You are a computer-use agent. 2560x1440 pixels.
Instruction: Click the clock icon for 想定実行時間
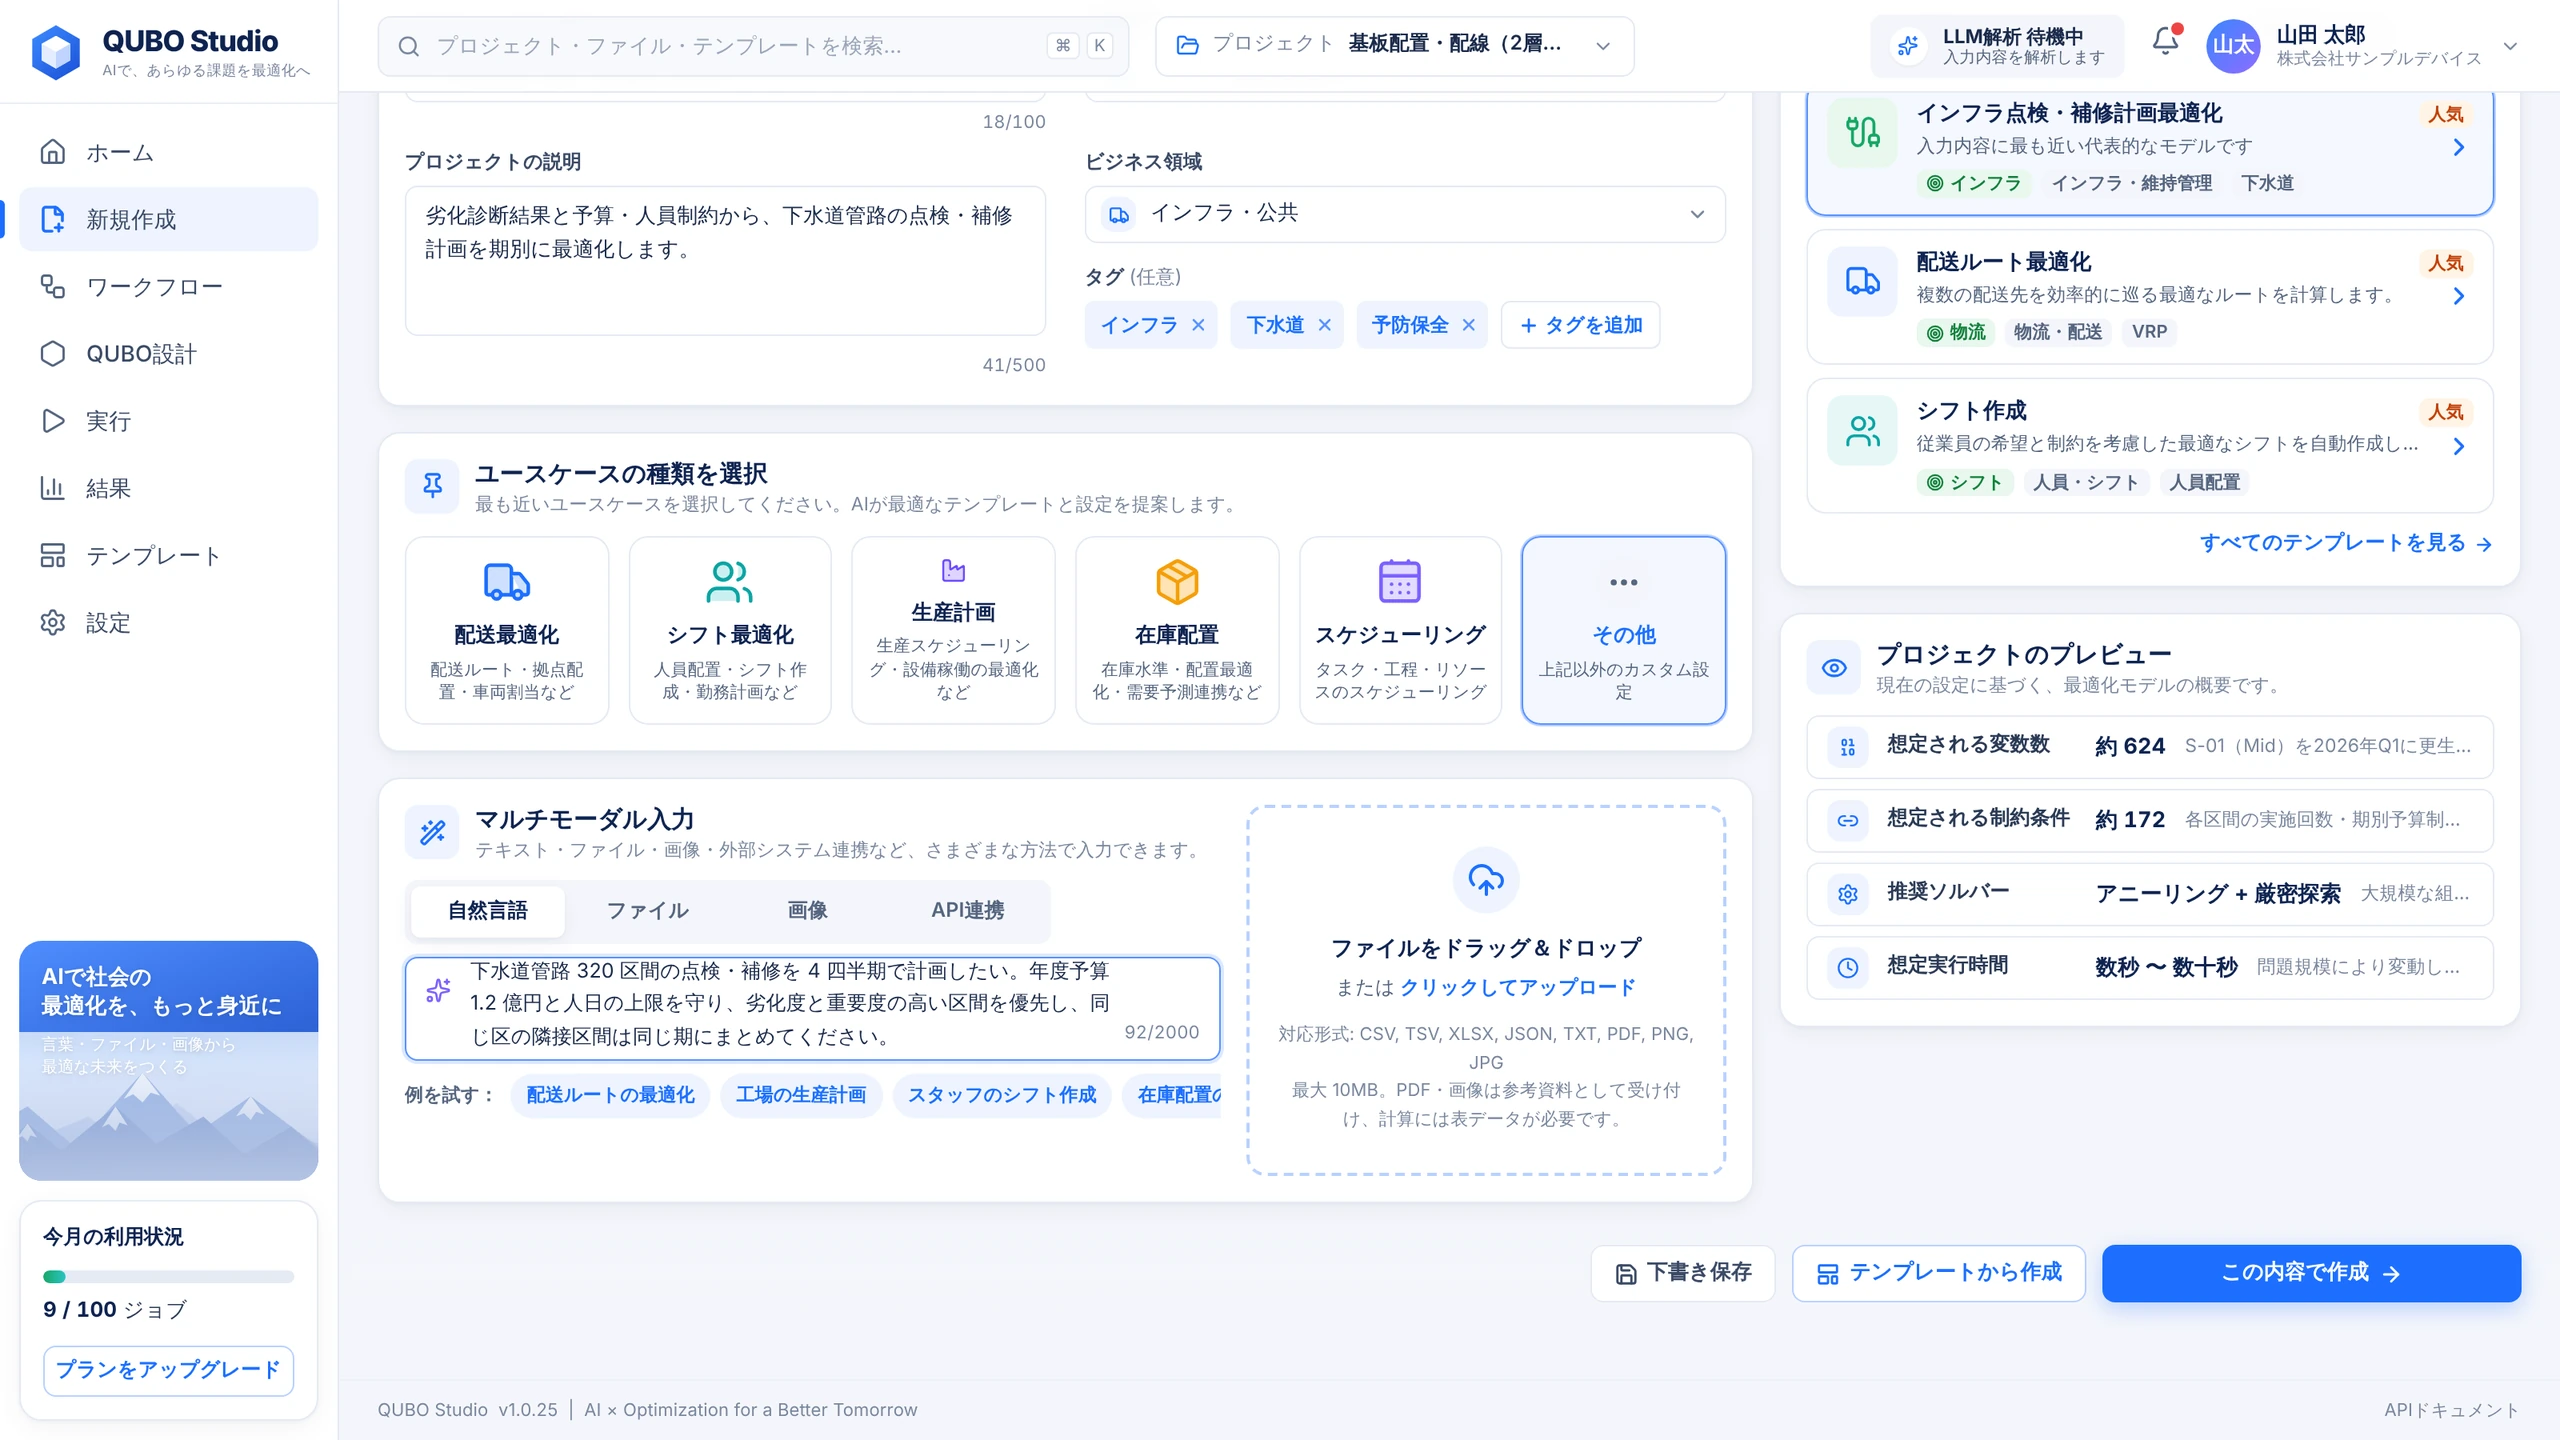point(1848,967)
